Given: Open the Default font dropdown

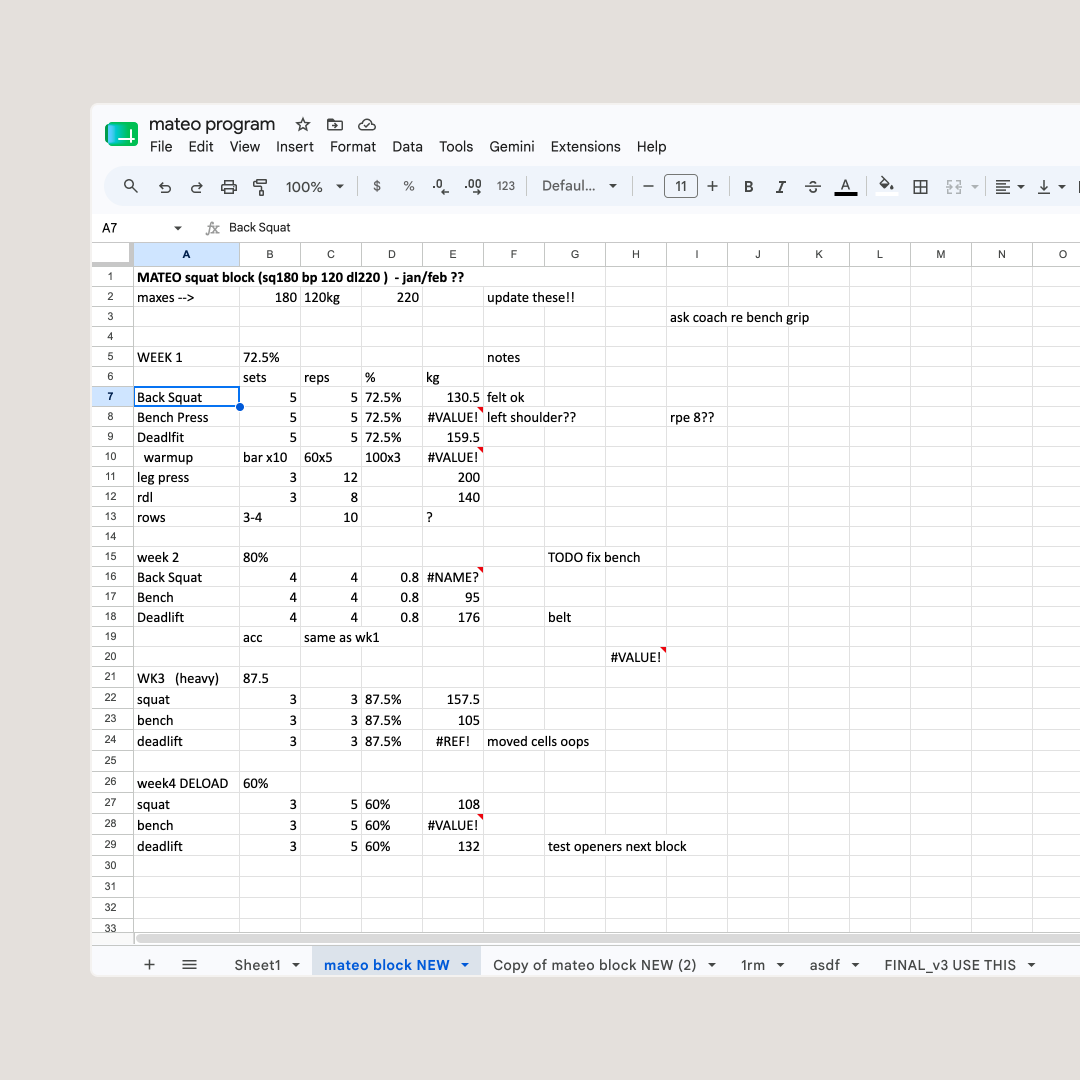Looking at the screenshot, I should click(x=579, y=186).
